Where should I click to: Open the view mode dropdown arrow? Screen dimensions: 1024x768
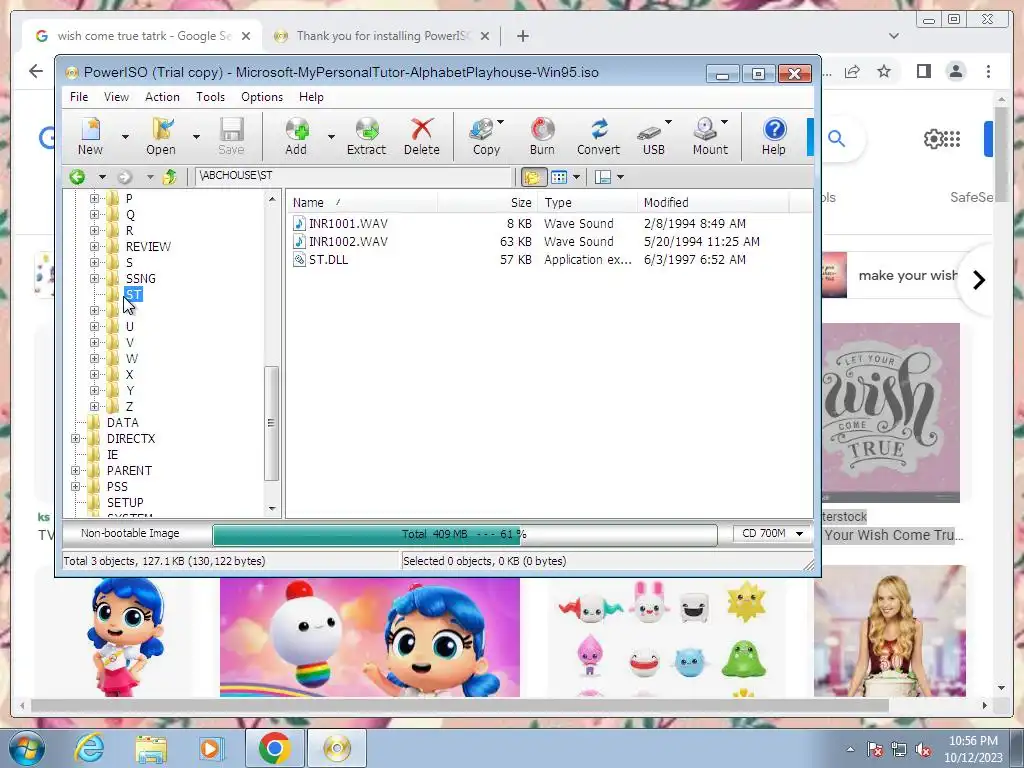click(x=576, y=177)
